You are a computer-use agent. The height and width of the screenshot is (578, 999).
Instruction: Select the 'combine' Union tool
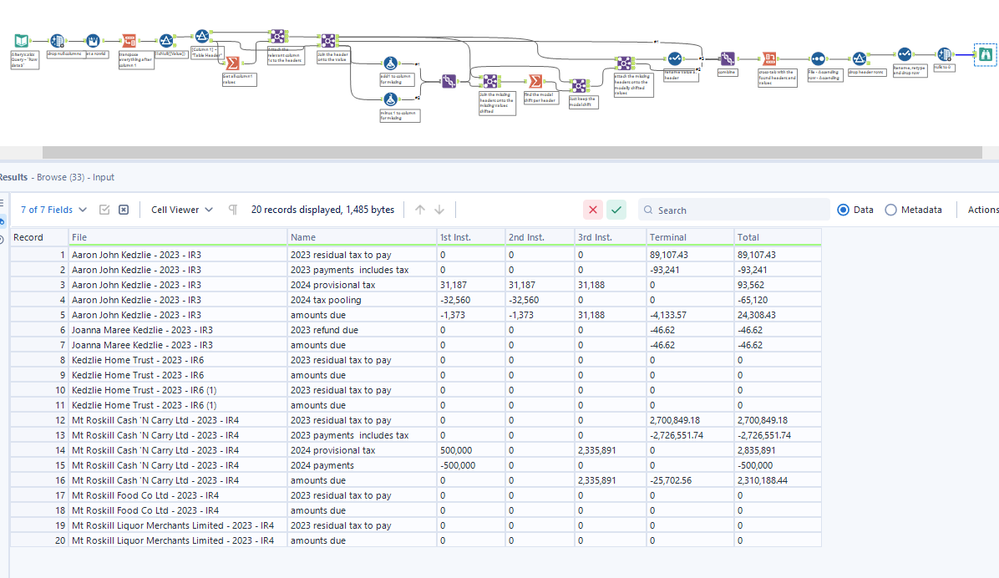pyautogui.click(x=728, y=59)
